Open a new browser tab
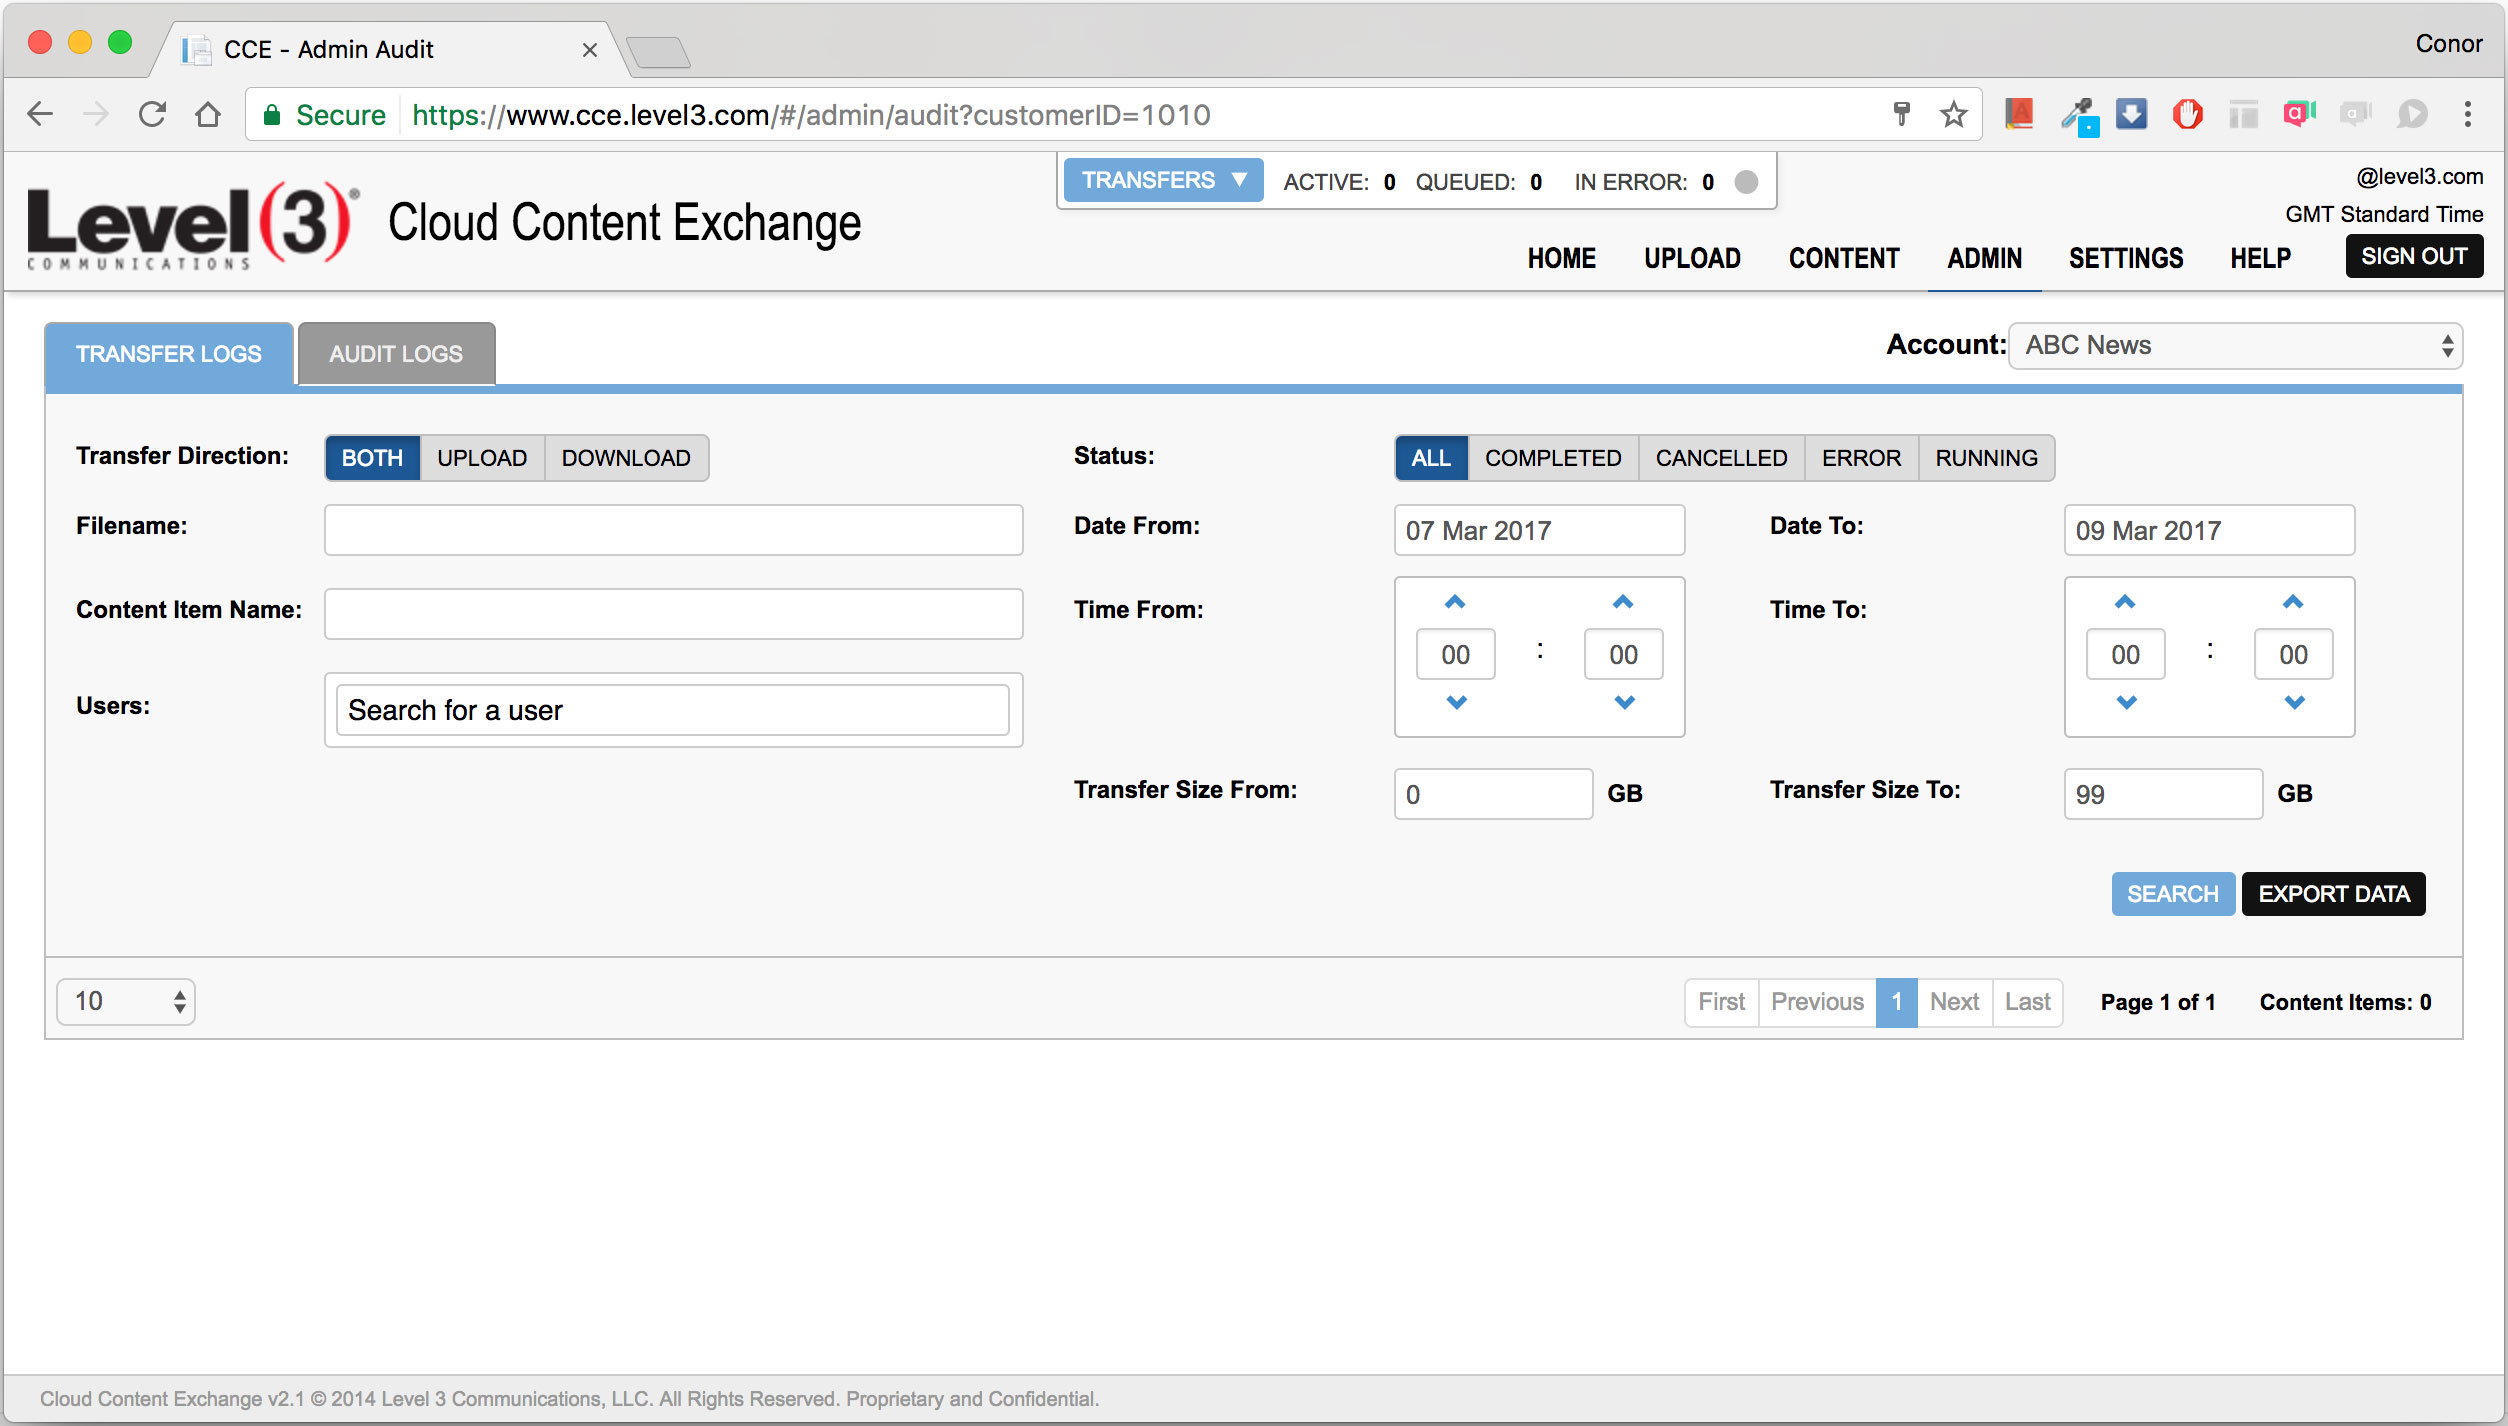 658,52
